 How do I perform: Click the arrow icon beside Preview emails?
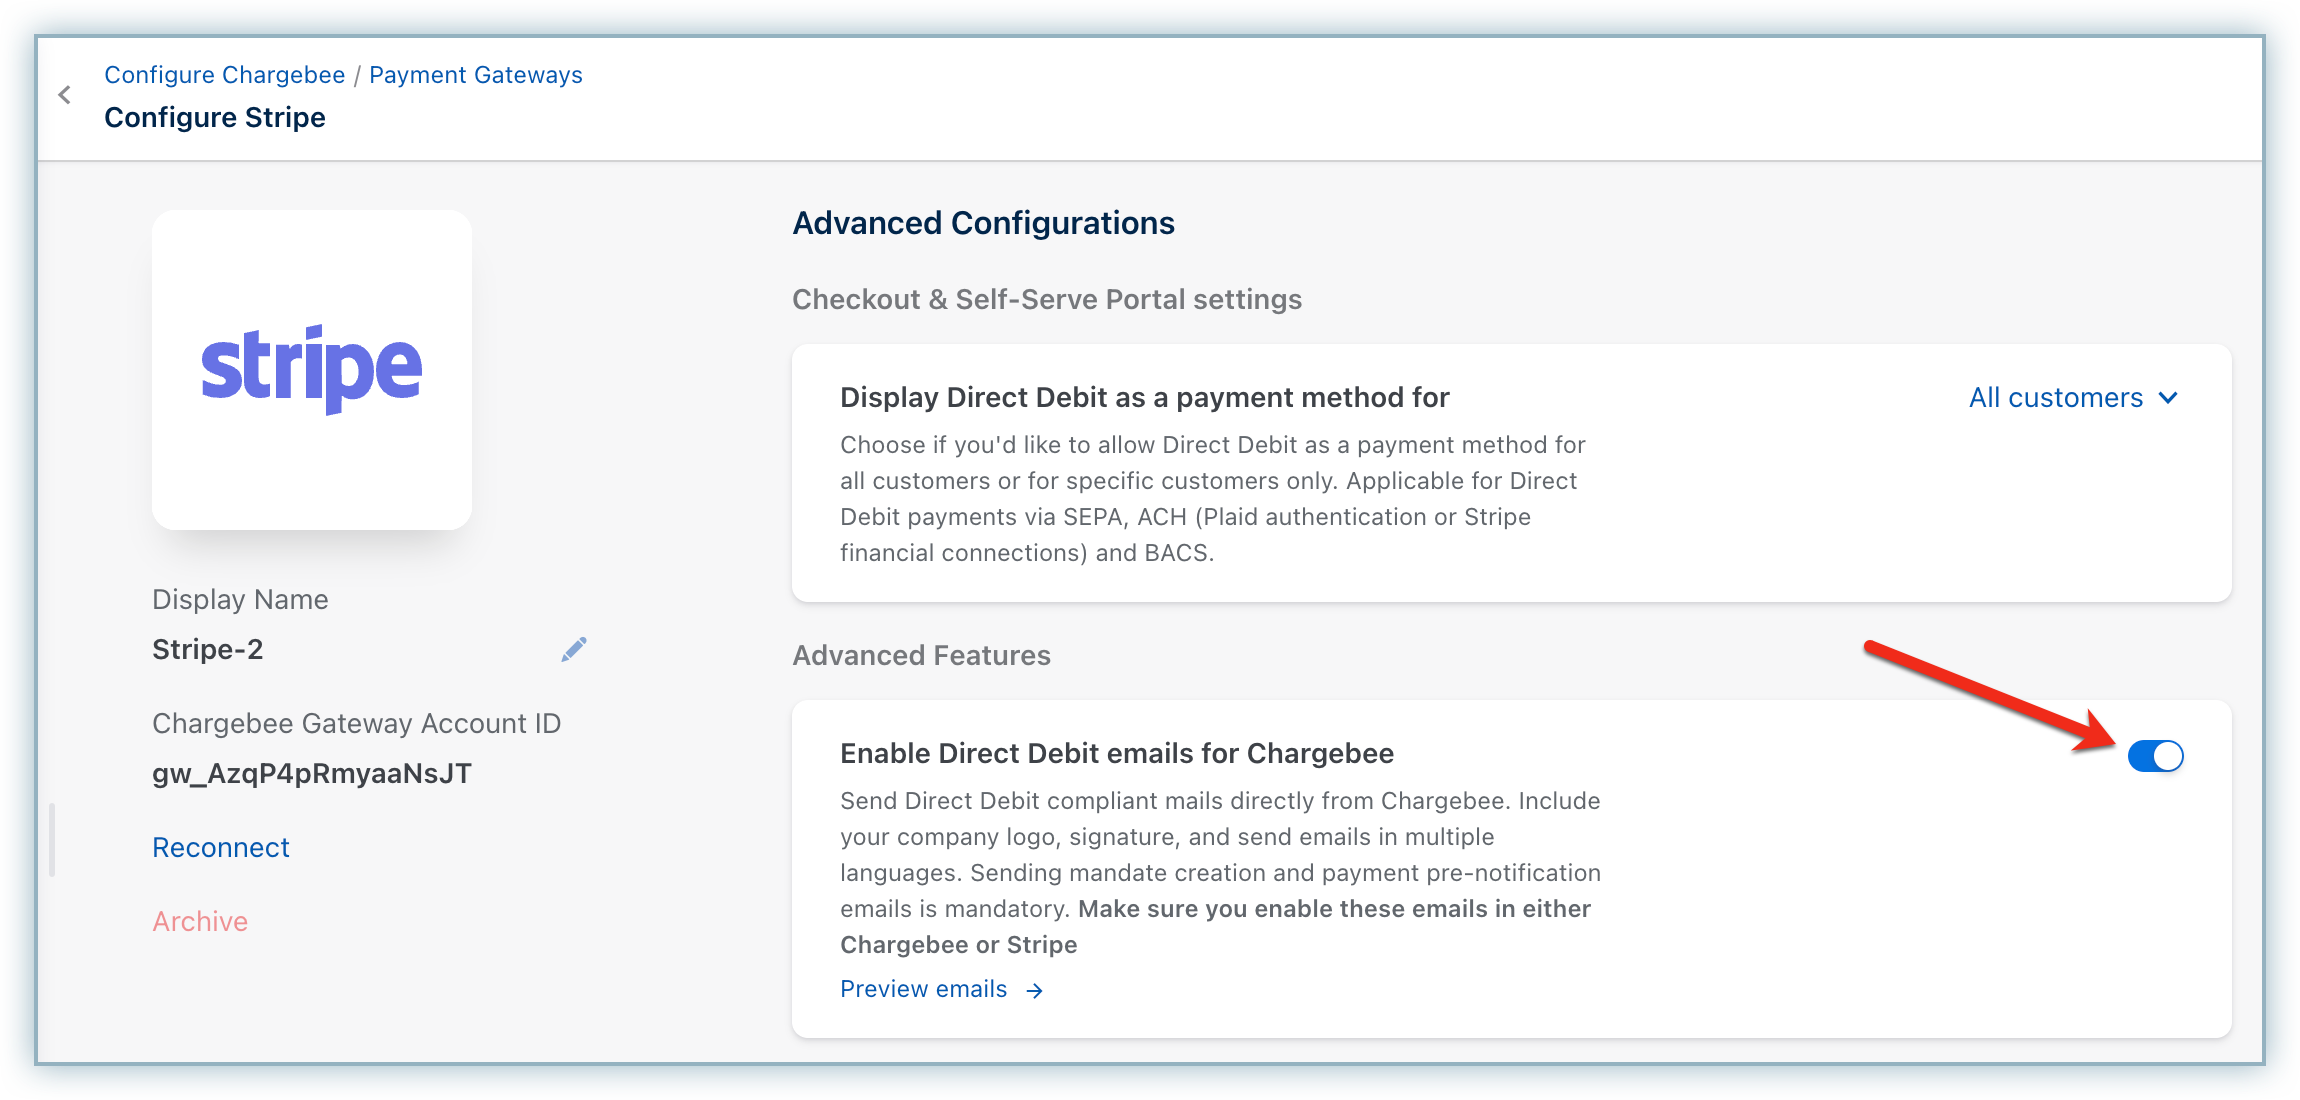1035,990
